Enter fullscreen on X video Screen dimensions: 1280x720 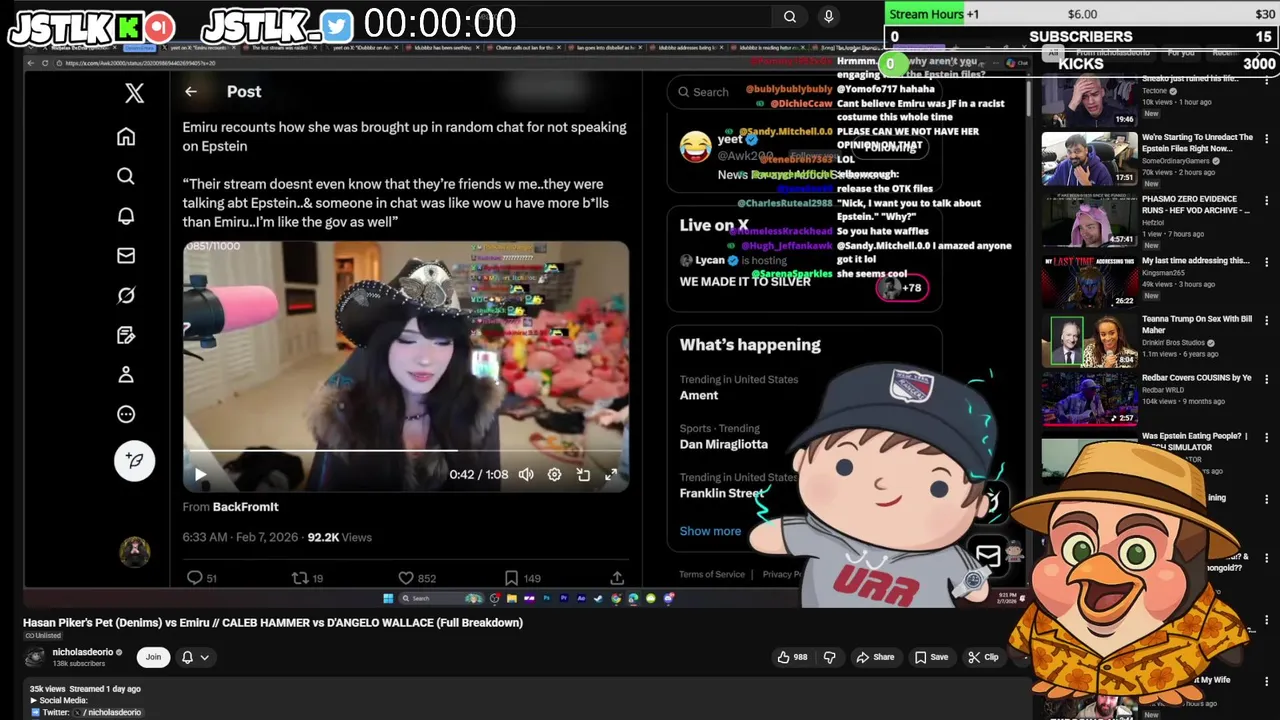[611, 475]
